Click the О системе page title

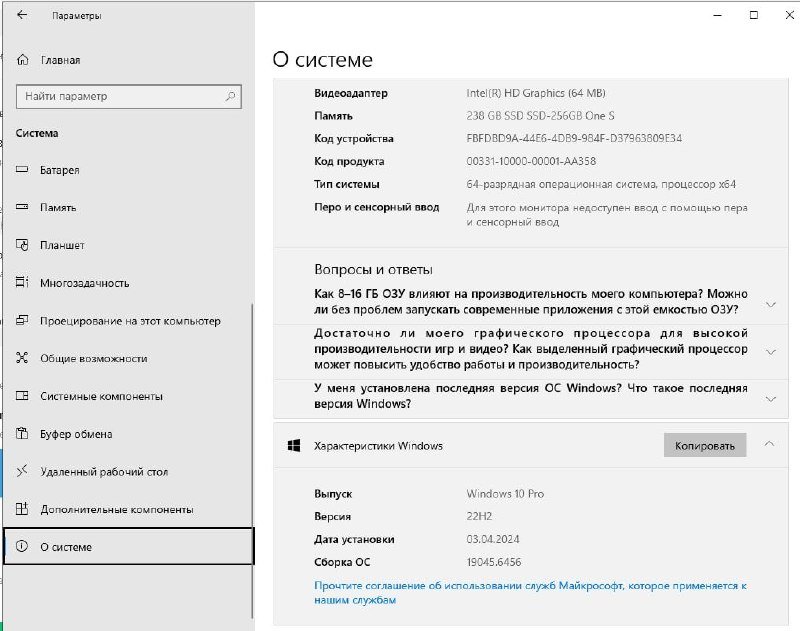click(x=322, y=60)
